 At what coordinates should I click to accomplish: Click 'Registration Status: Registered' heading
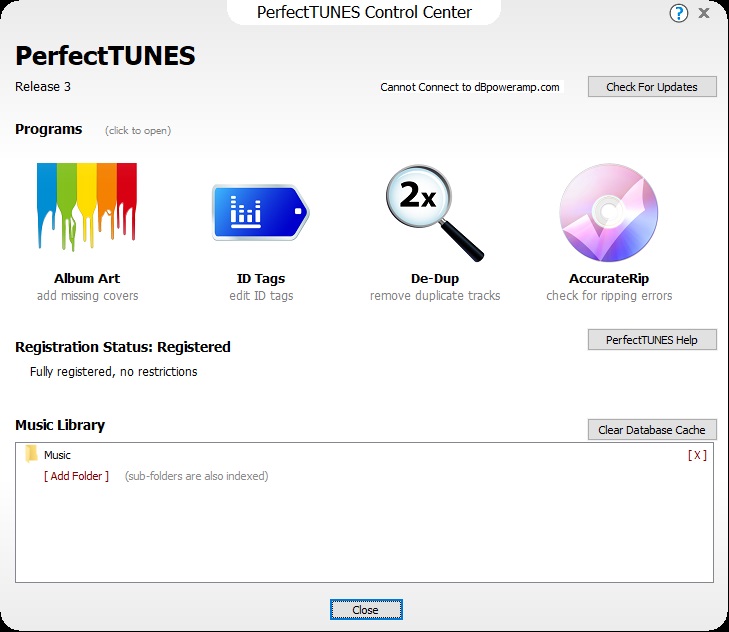coord(123,347)
